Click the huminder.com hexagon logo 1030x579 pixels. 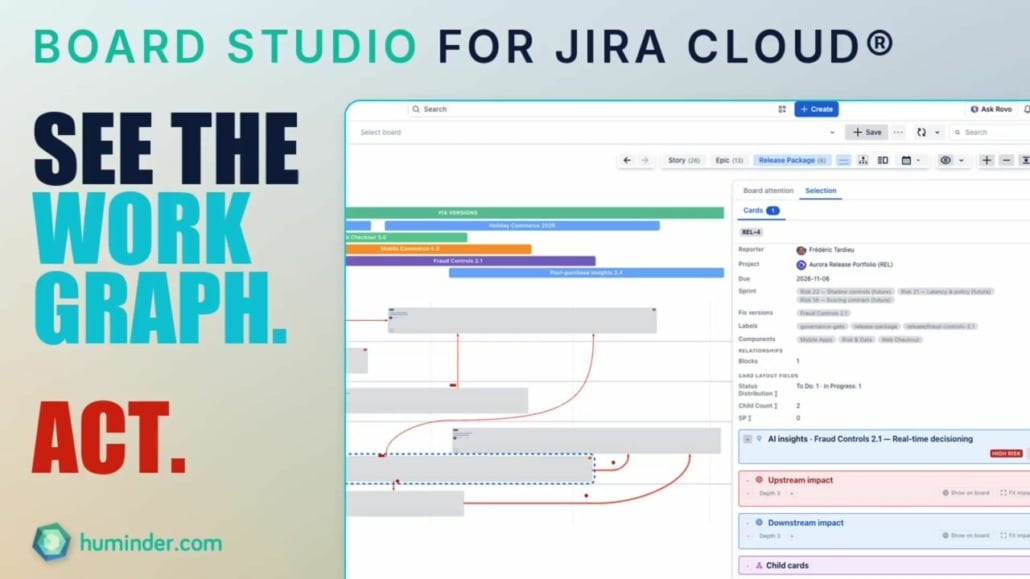(52, 543)
